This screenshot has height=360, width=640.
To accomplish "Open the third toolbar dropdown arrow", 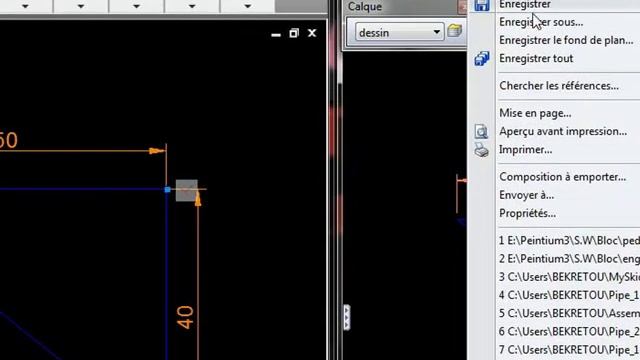I will pos(136,6).
